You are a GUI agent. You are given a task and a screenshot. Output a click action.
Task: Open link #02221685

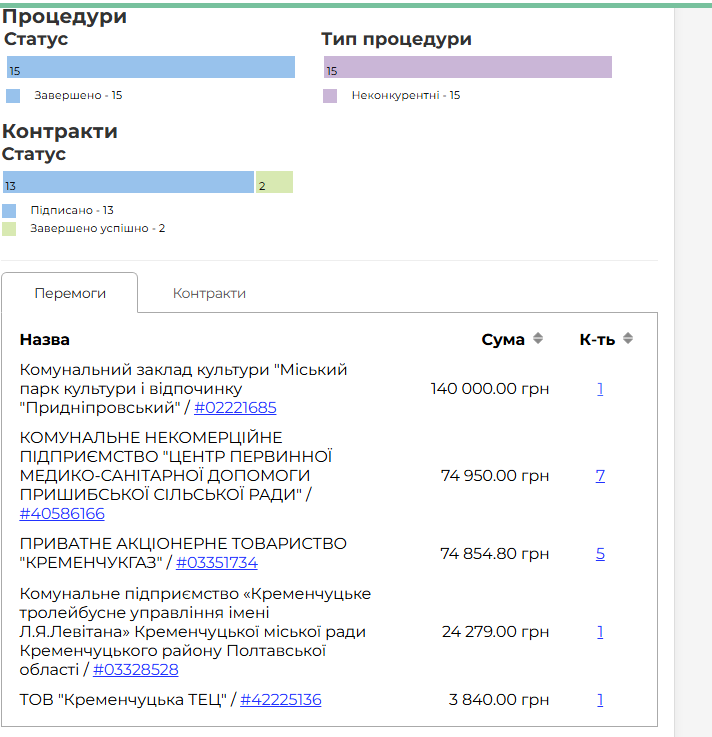coord(235,408)
